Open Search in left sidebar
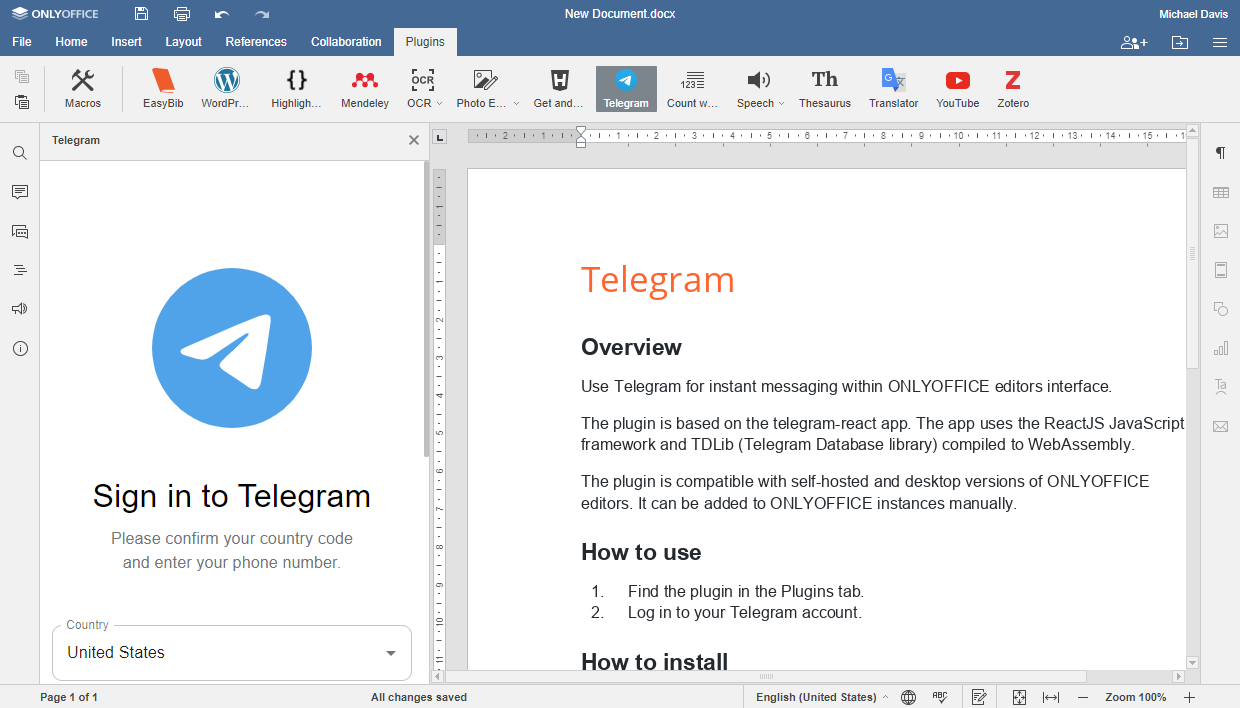1240x708 pixels. point(20,153)
